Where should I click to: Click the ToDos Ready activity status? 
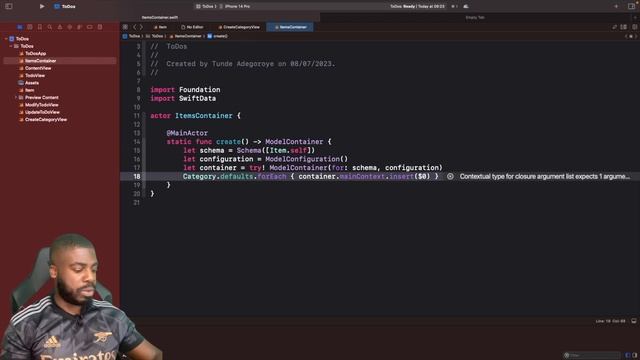(x=417, y=6)
